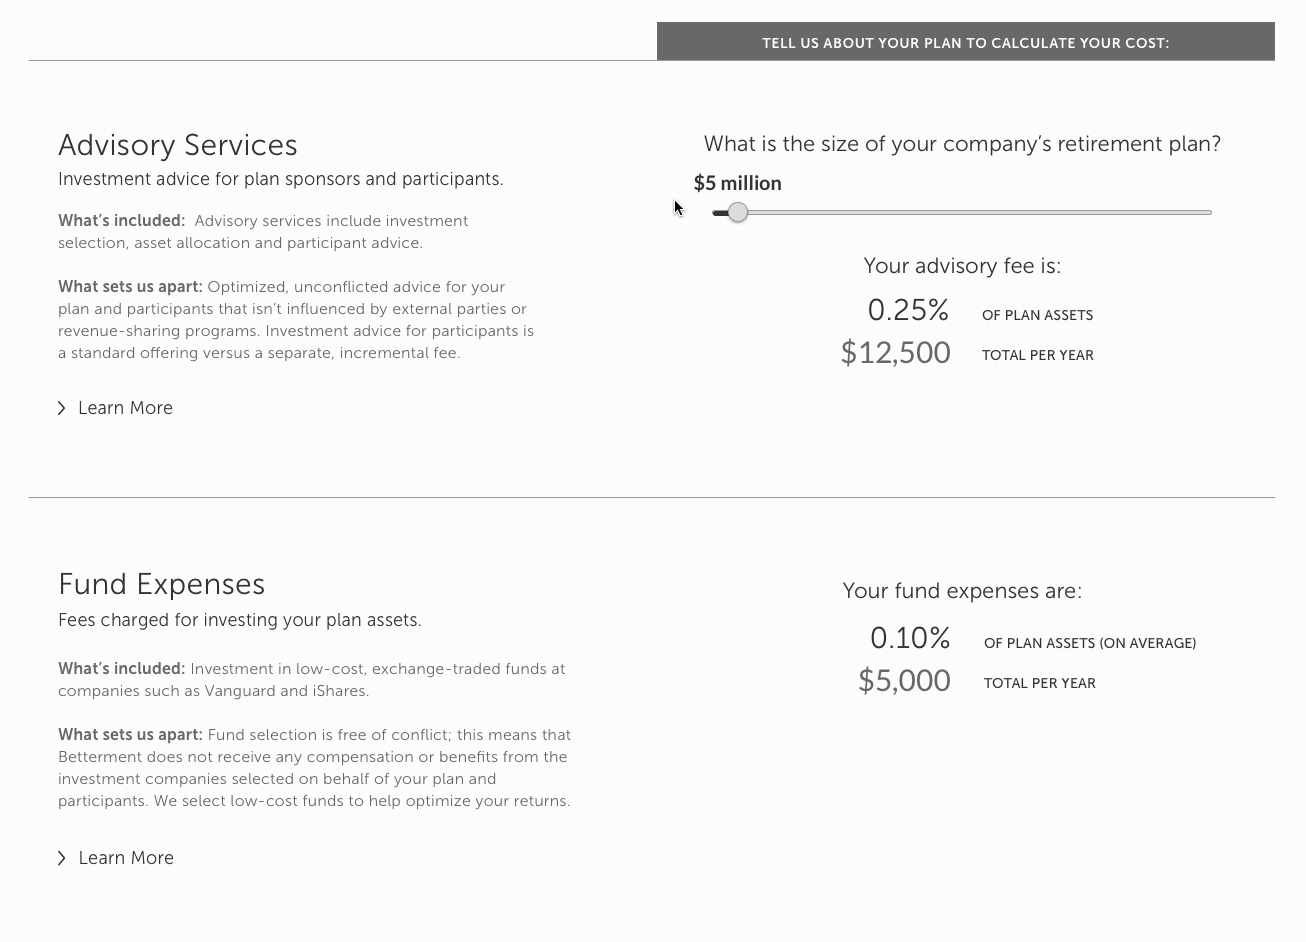Click the plan size slider handle
Viewport: 1306px width, 942px height.
(x=737, y=212)
